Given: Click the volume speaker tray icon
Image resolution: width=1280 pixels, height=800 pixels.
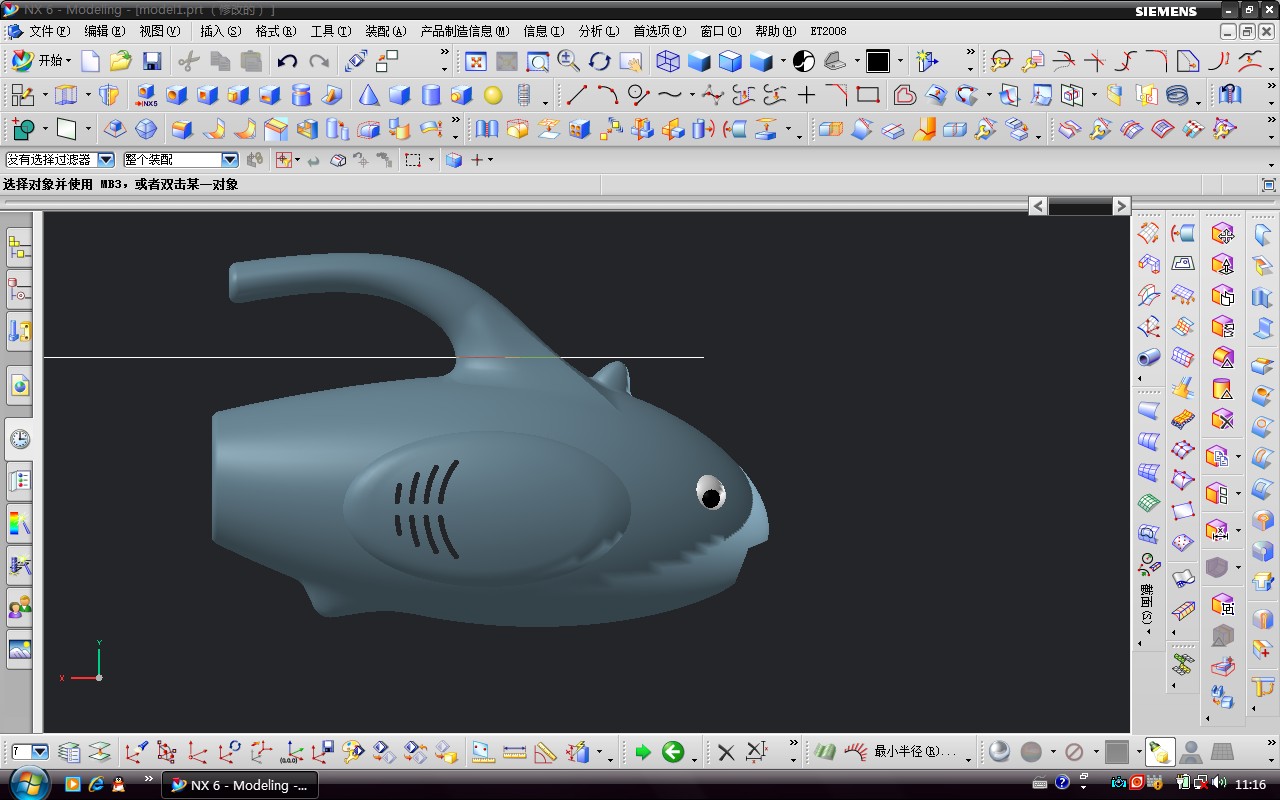Looking at the screenshot, I should coord(1219,784).
